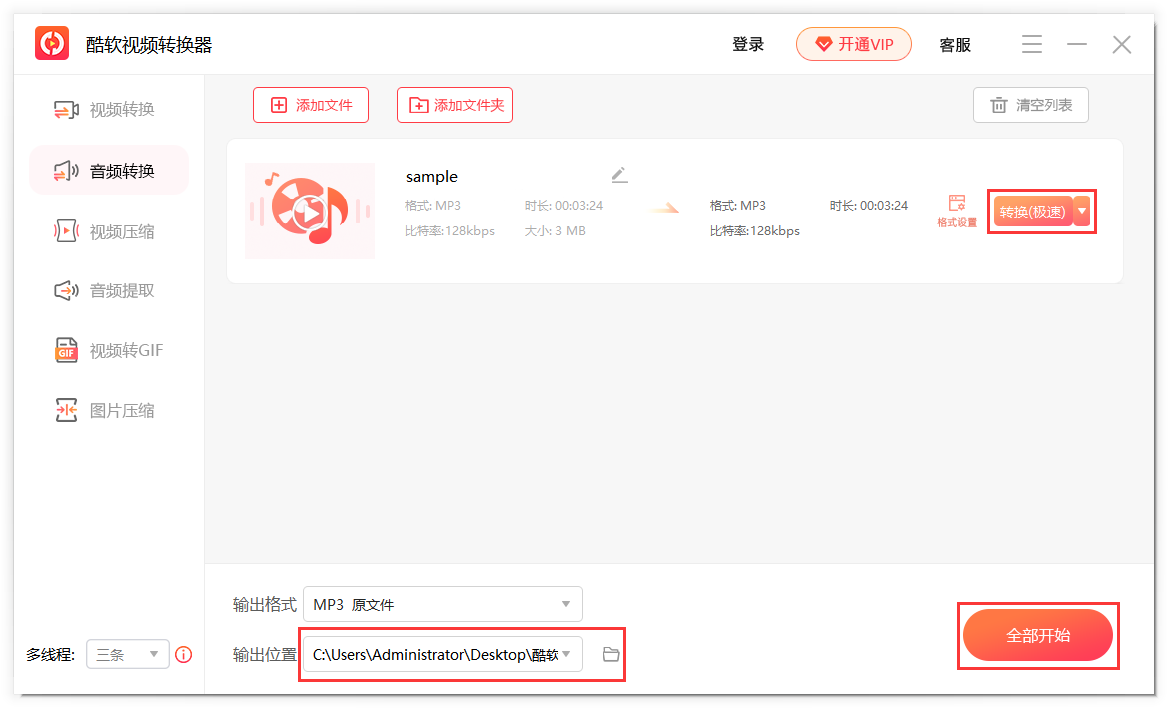This screenshot has height=708, width=1168.
Task: Open the 多线程 三条 dropdown
Action: pos(128,654)
